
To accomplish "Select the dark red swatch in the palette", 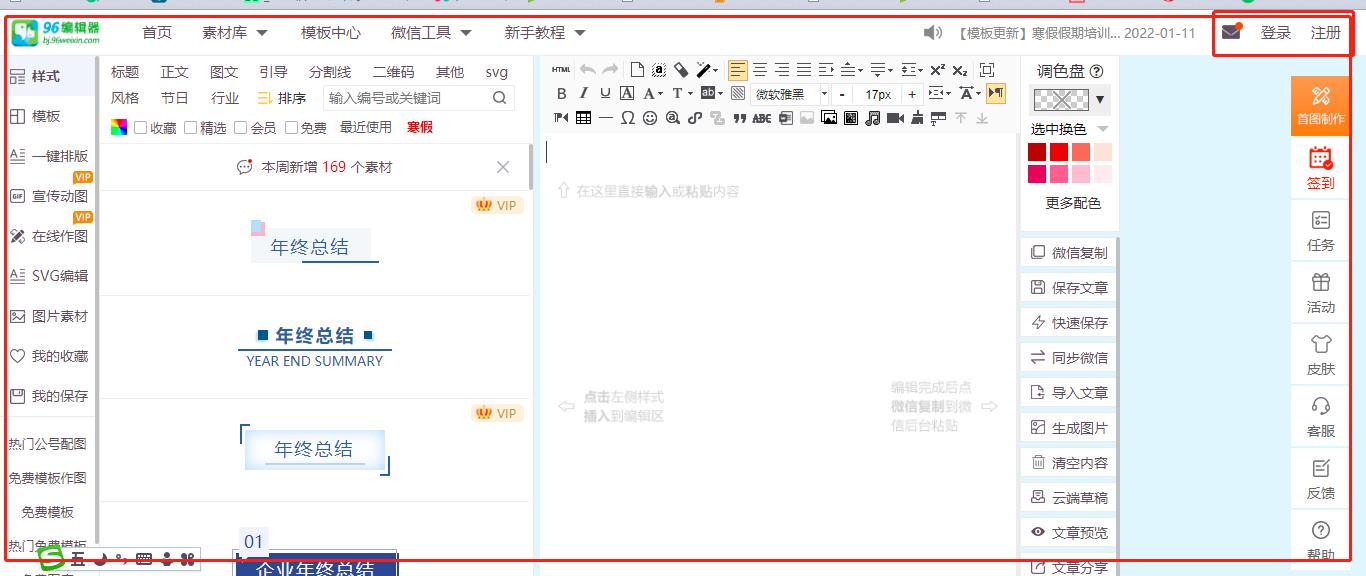I will 1037,150.
